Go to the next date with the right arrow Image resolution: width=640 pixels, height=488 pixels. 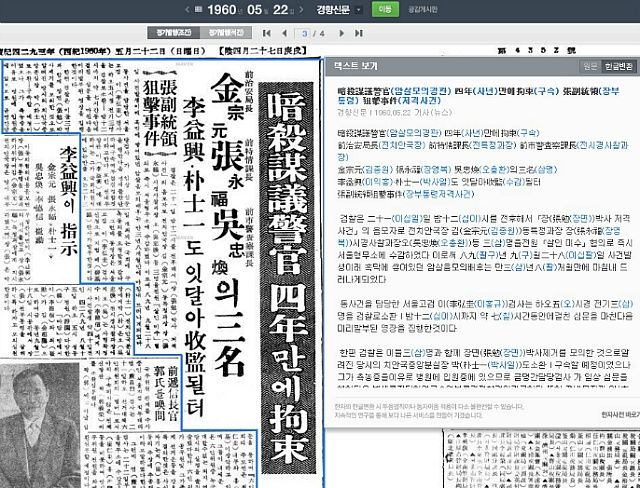pos(301,9)
